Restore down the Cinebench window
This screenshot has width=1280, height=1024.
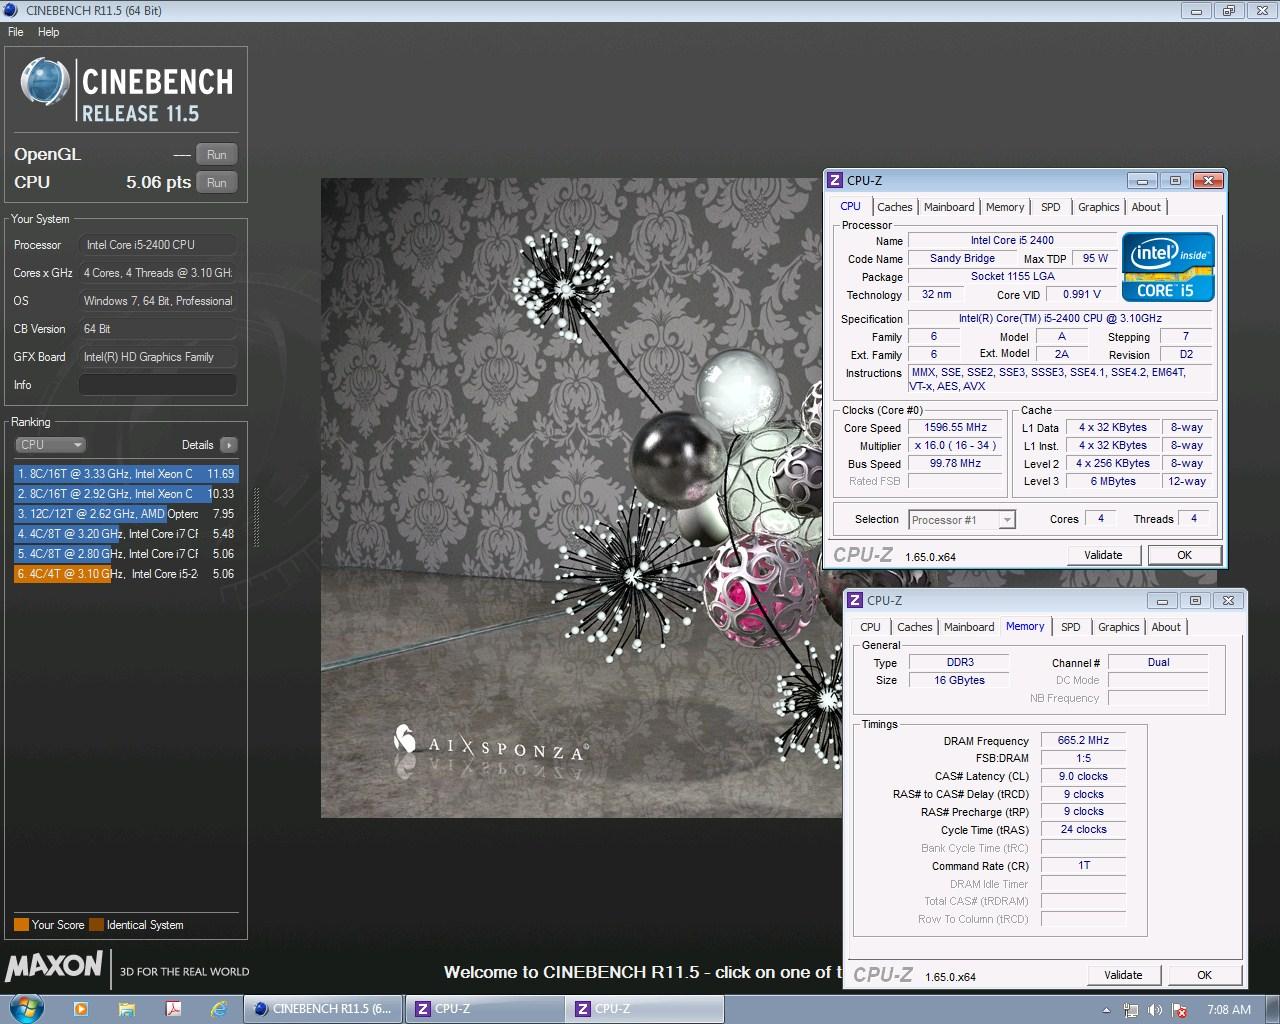[x=1229, y=11]
